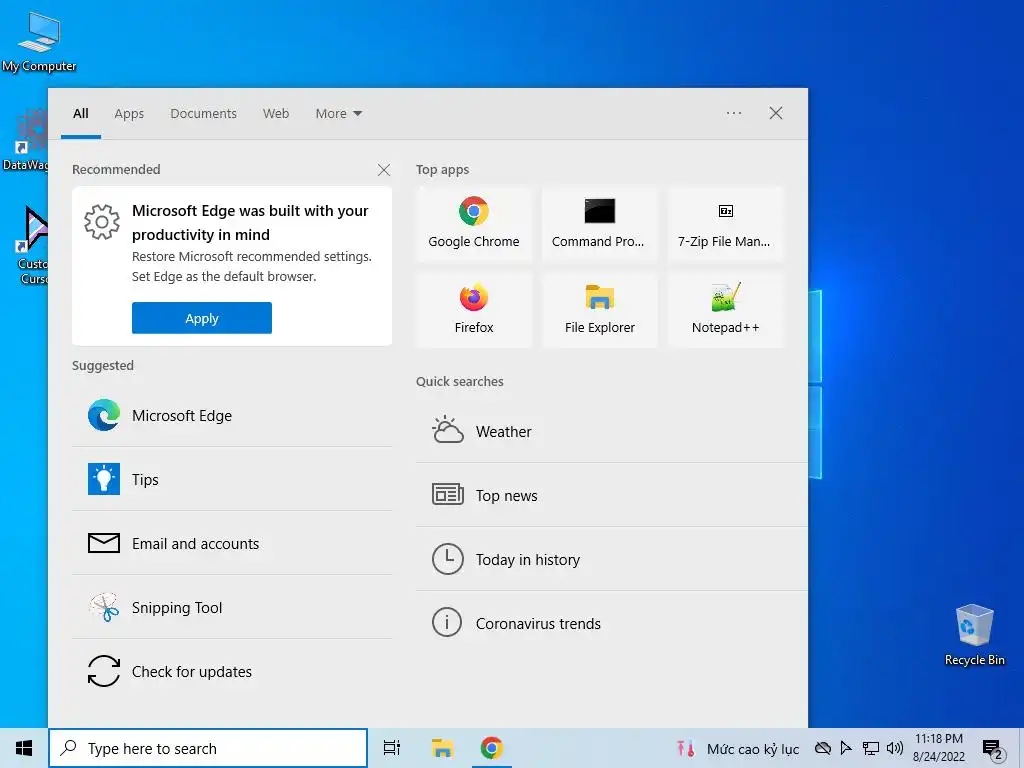Select Check for updates suggestion
This screenshot has width=1024, height=768.
click(x=232, y=671)
